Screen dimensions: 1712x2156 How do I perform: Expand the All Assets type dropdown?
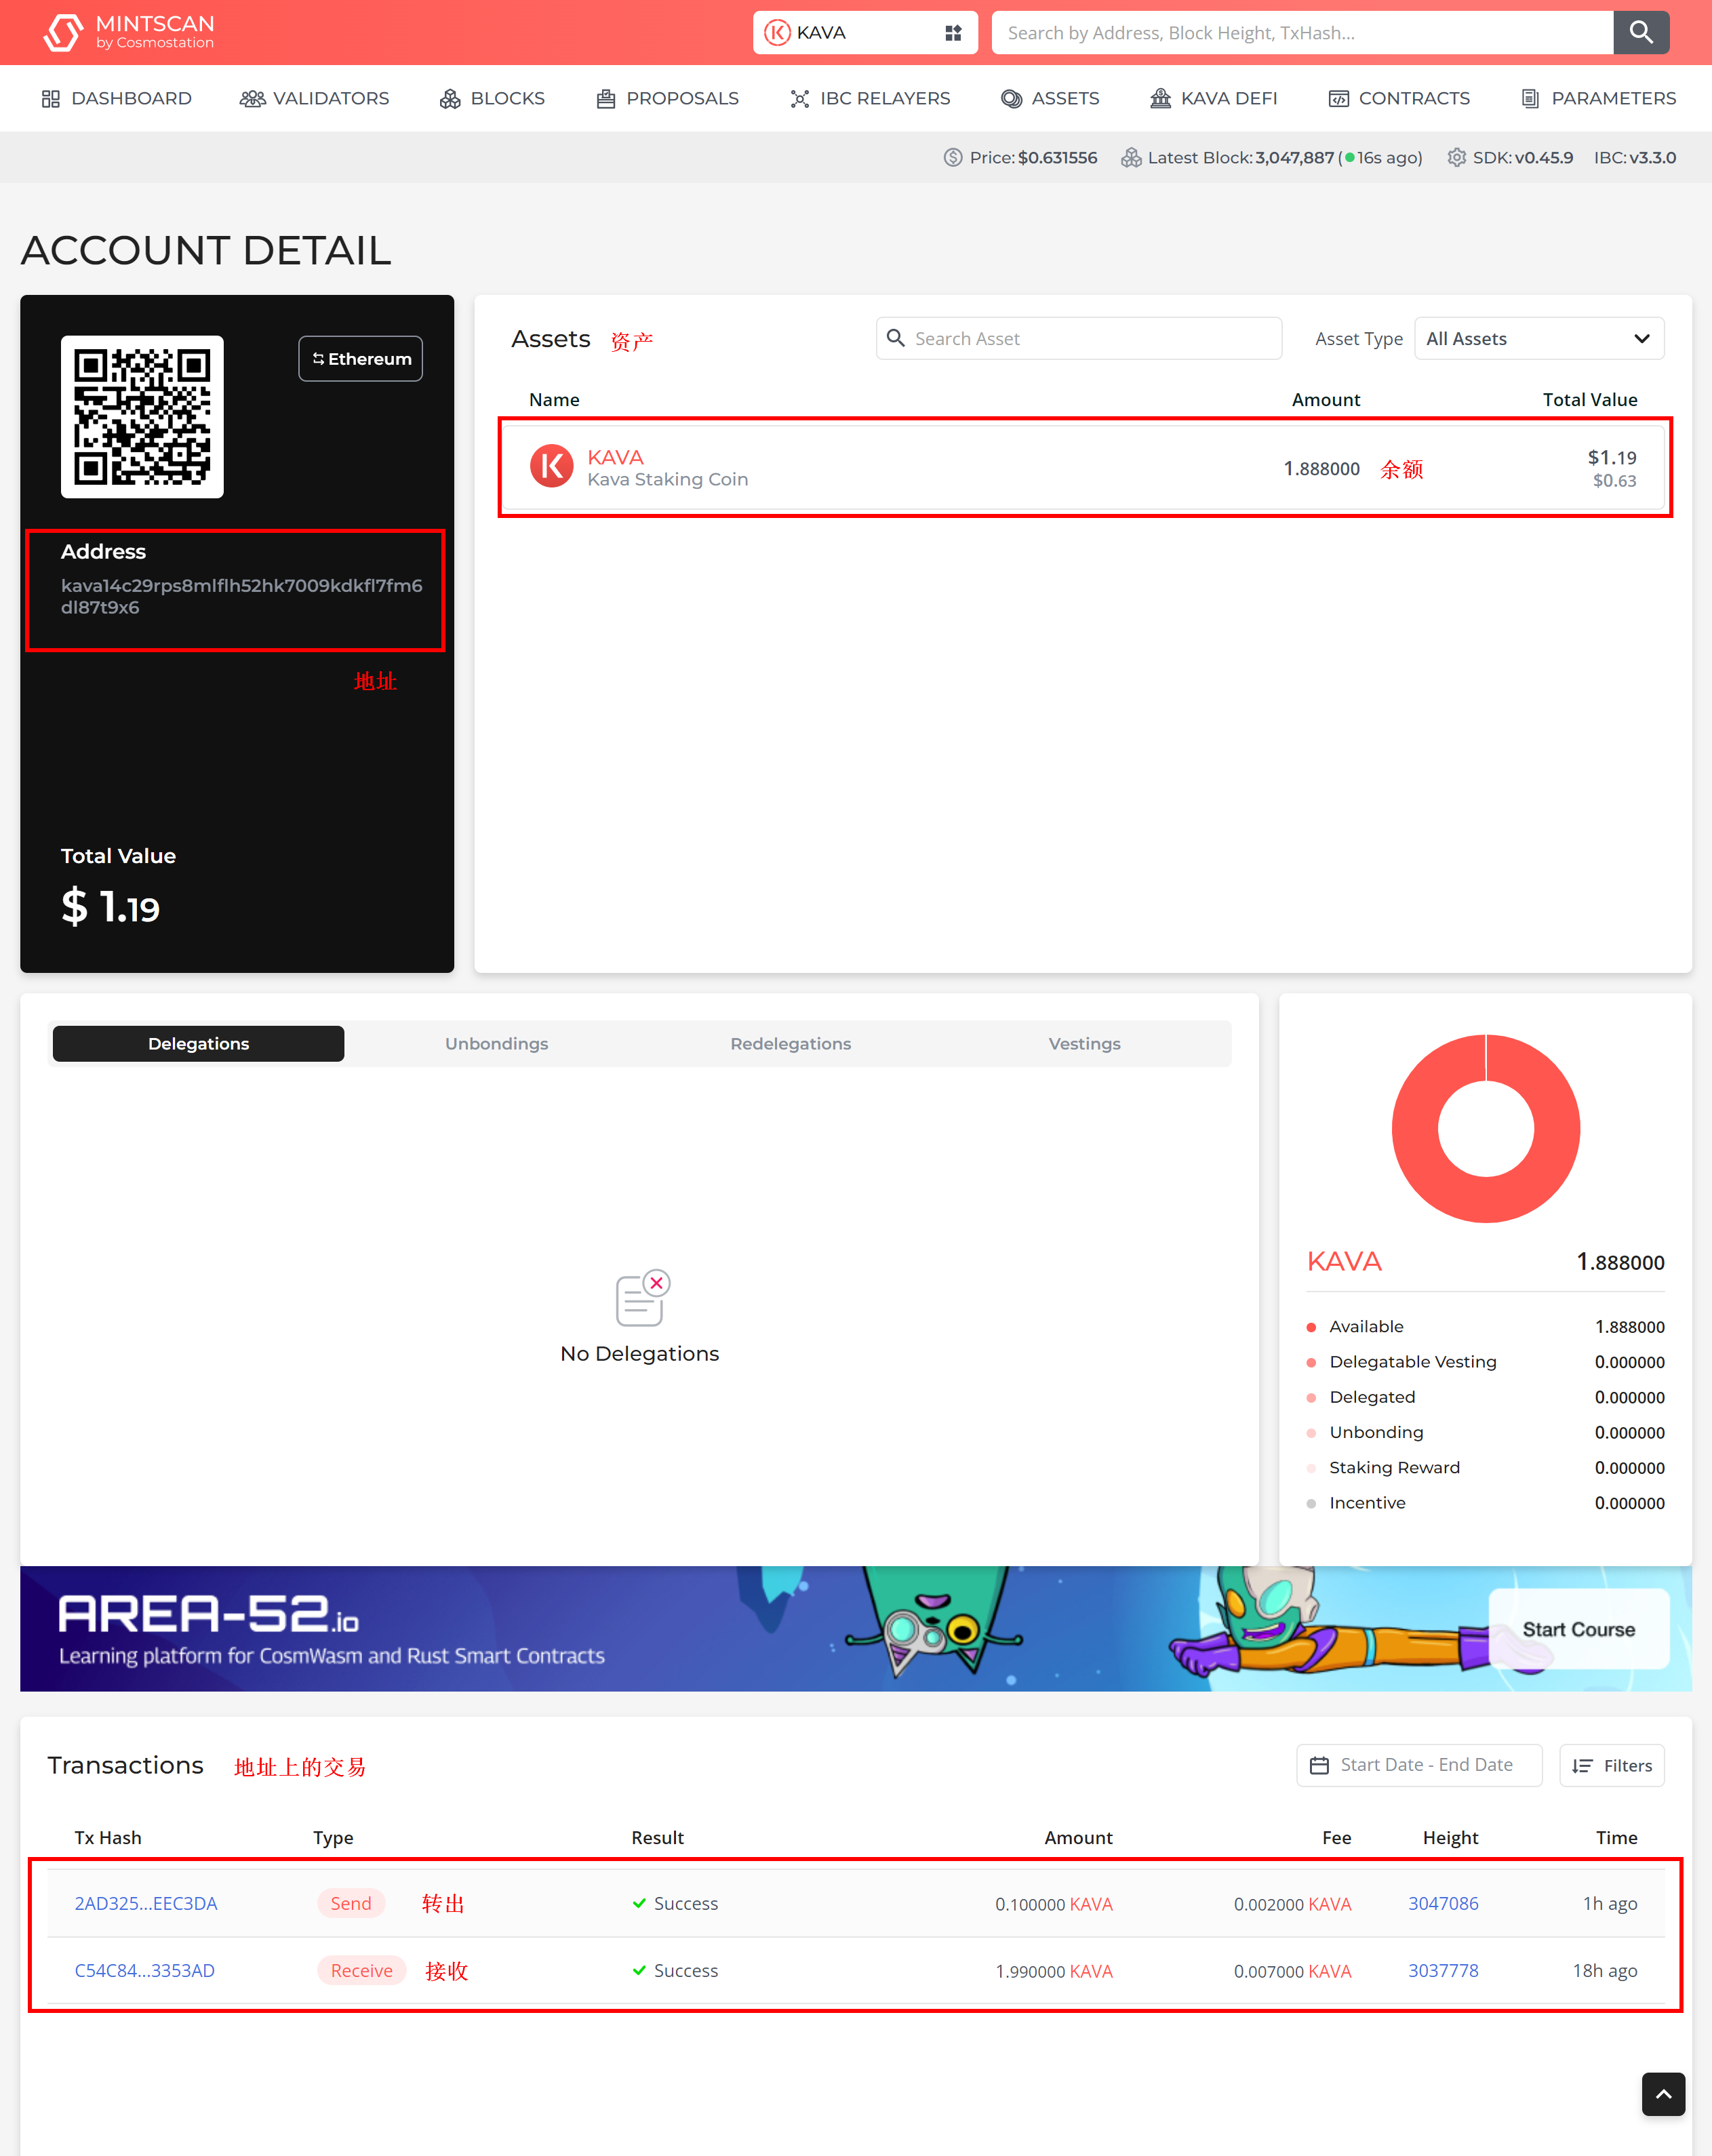pos(1538,338)
